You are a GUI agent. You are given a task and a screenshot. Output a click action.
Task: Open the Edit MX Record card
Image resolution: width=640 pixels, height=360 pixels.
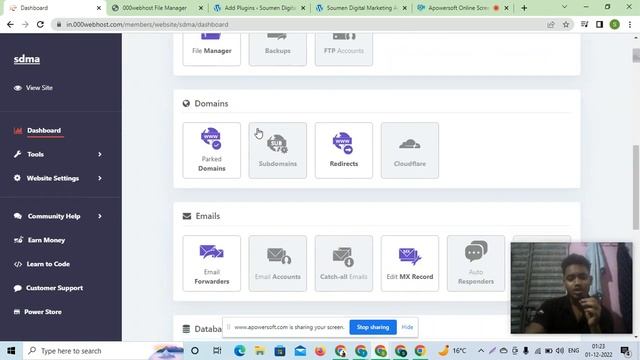[x=410, y=263]
